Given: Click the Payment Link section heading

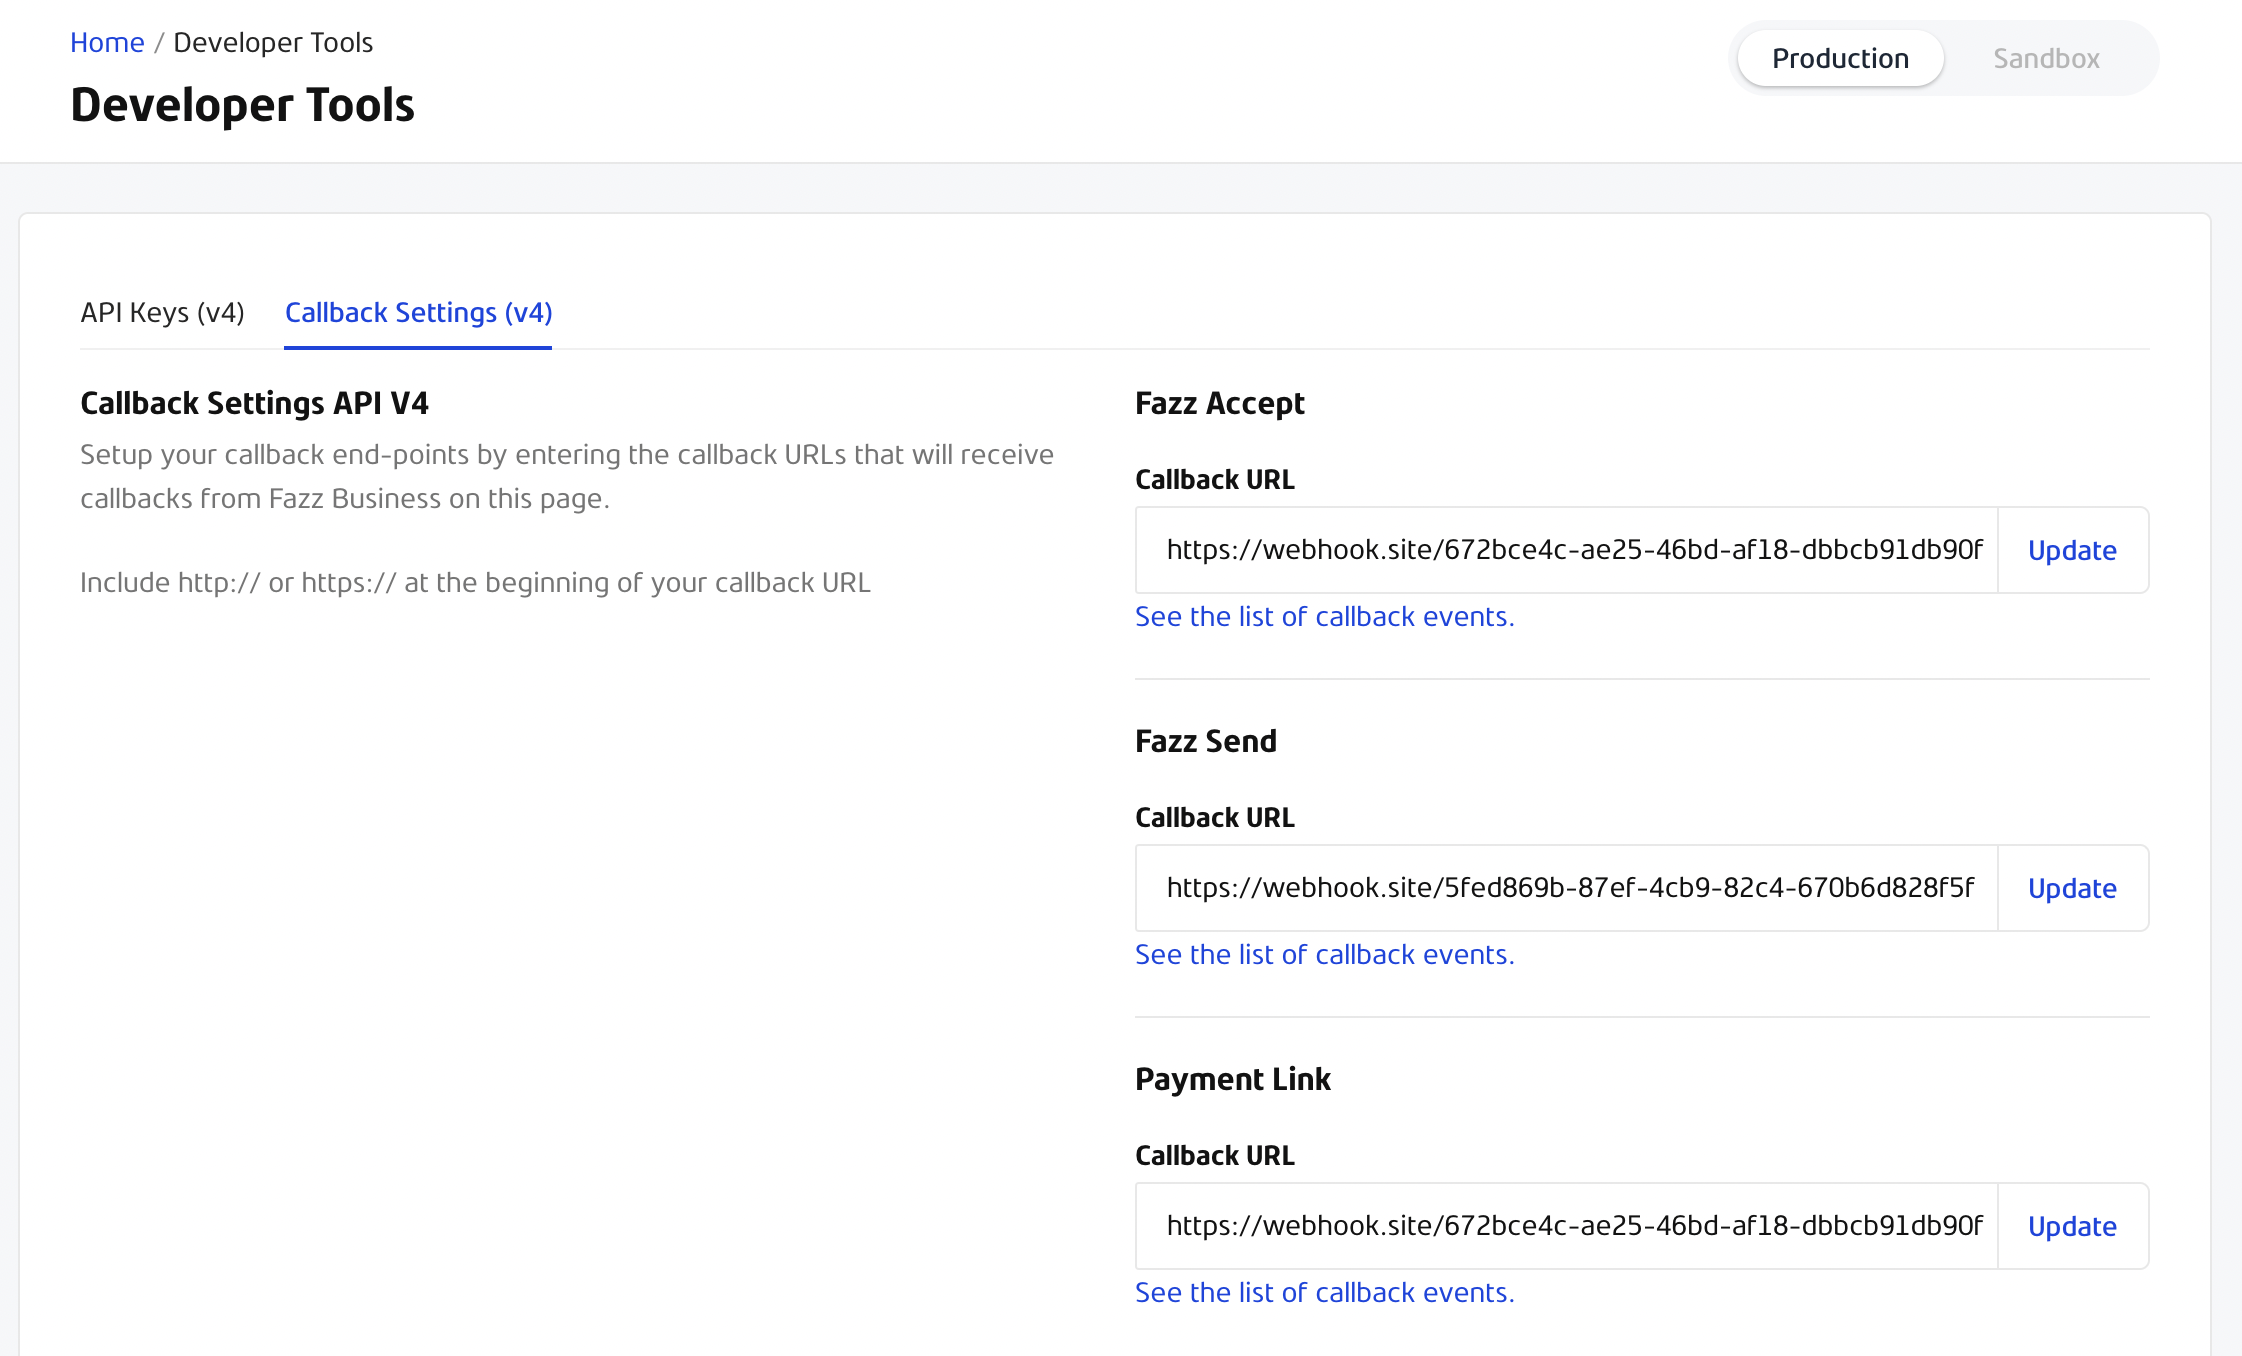Looking at the screenshot, I should pyautogui.click(x=1232, y=1079).
